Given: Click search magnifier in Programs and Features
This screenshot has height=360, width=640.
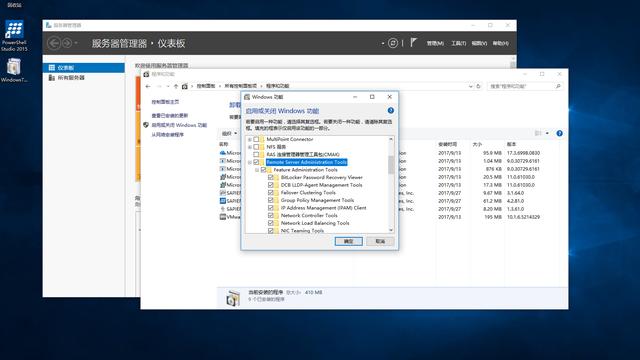Looking at the screenshot, I should click(x=558, y=86).
